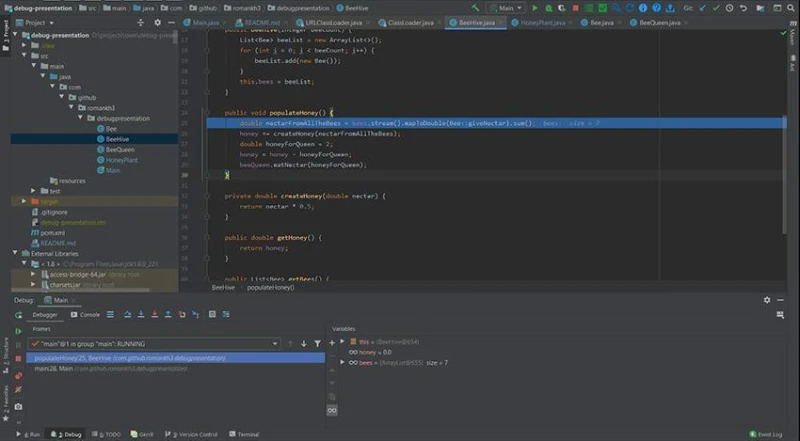Open the Terminal tool window button
The height and width of the screenshot is (441, 800).
point(245,435)
